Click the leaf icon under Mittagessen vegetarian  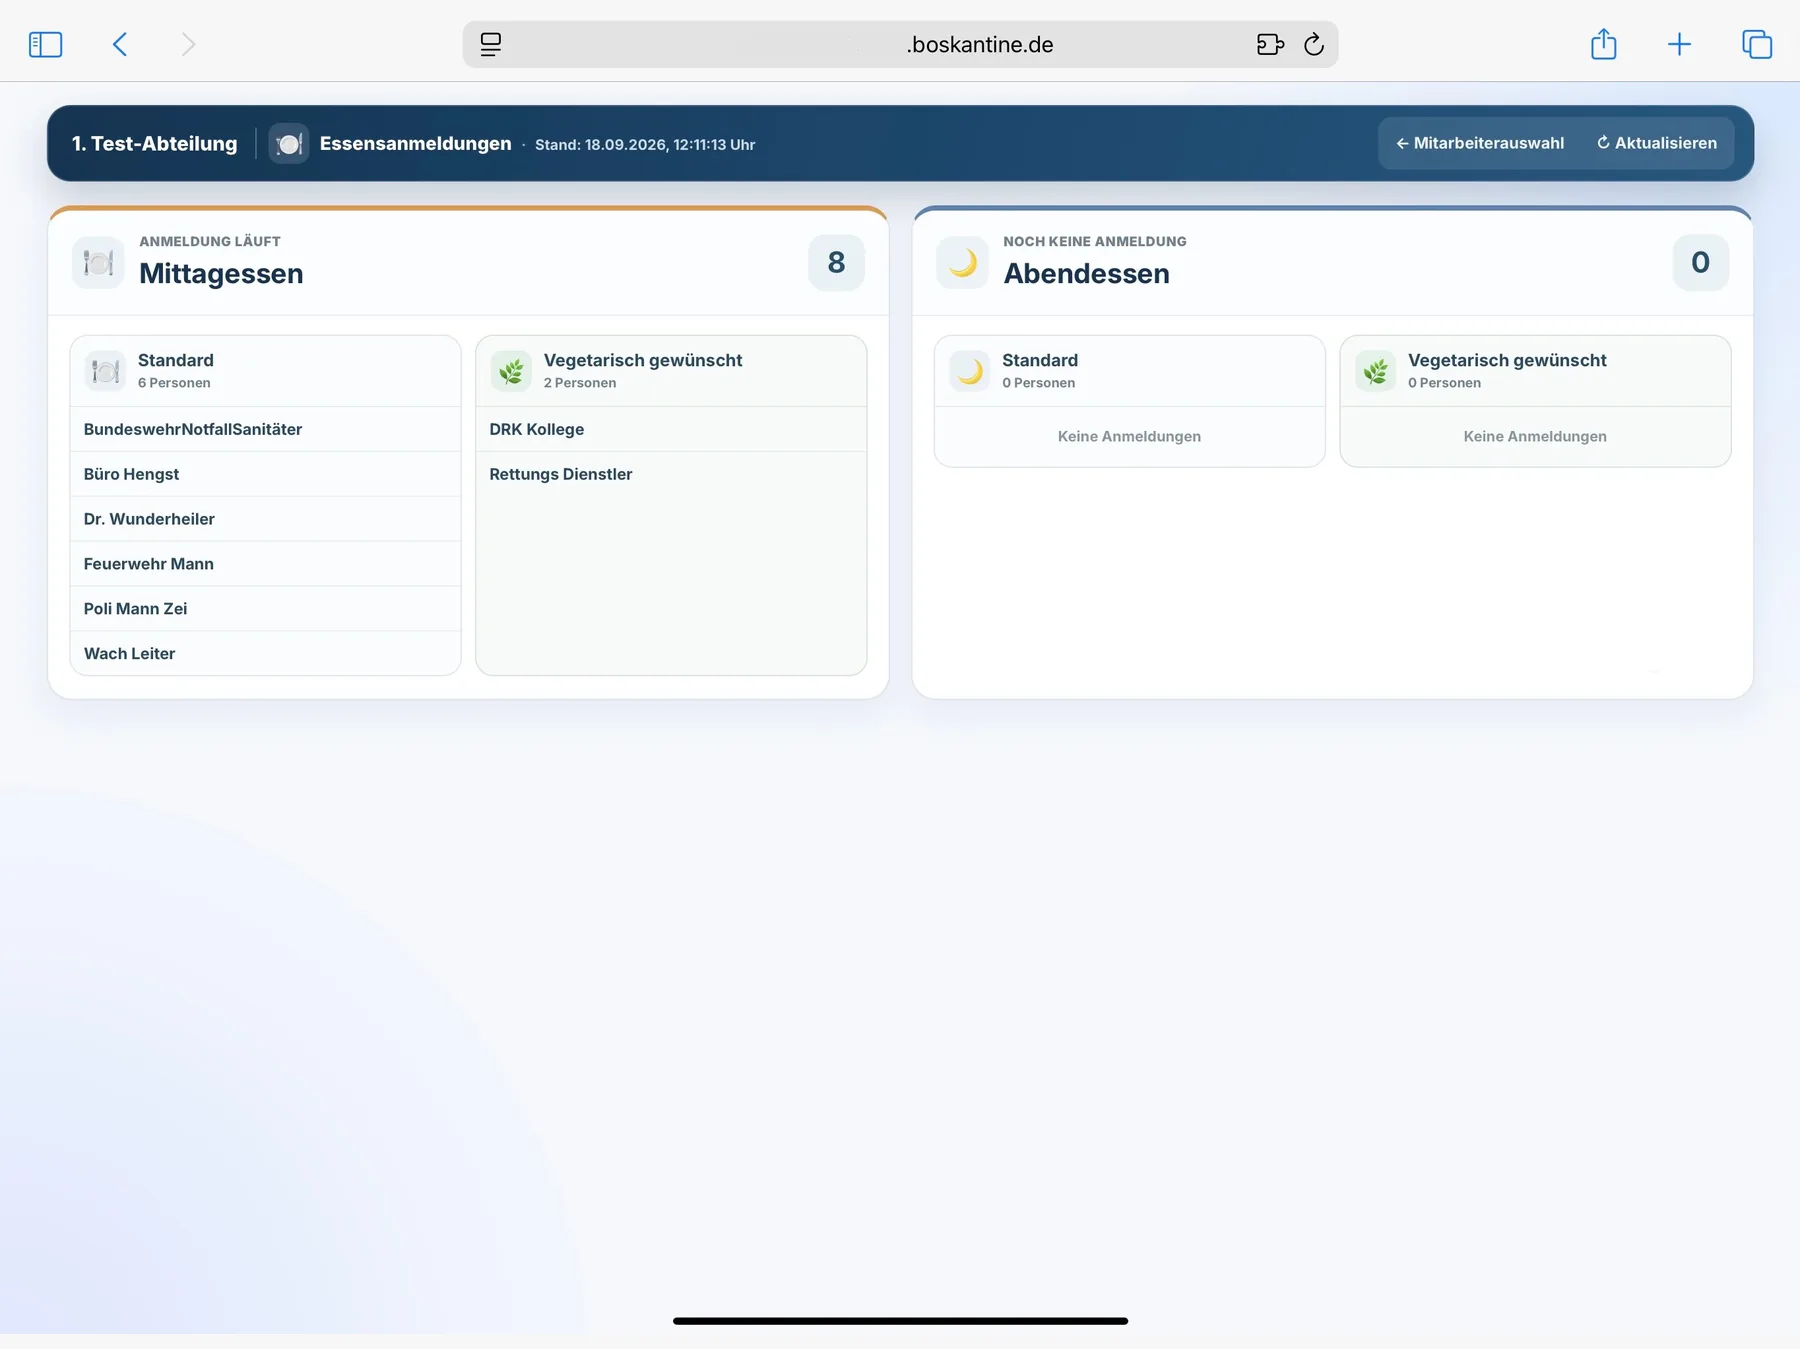click(511, 371)
